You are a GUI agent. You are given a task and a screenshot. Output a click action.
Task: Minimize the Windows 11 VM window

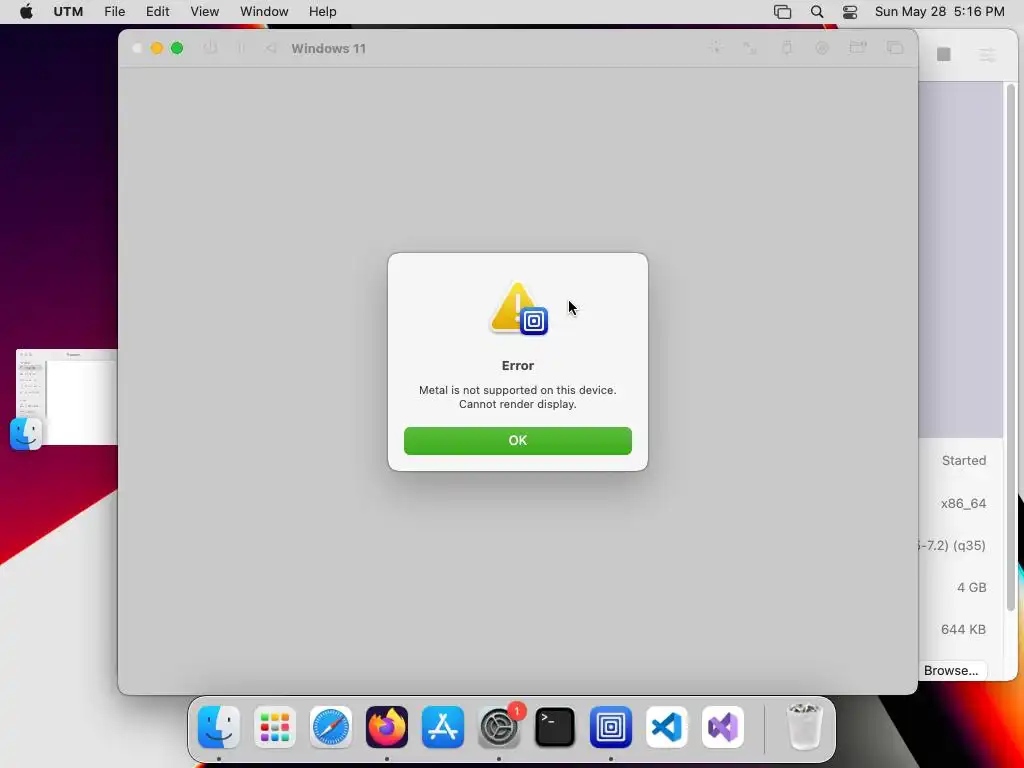coord(157,48)
